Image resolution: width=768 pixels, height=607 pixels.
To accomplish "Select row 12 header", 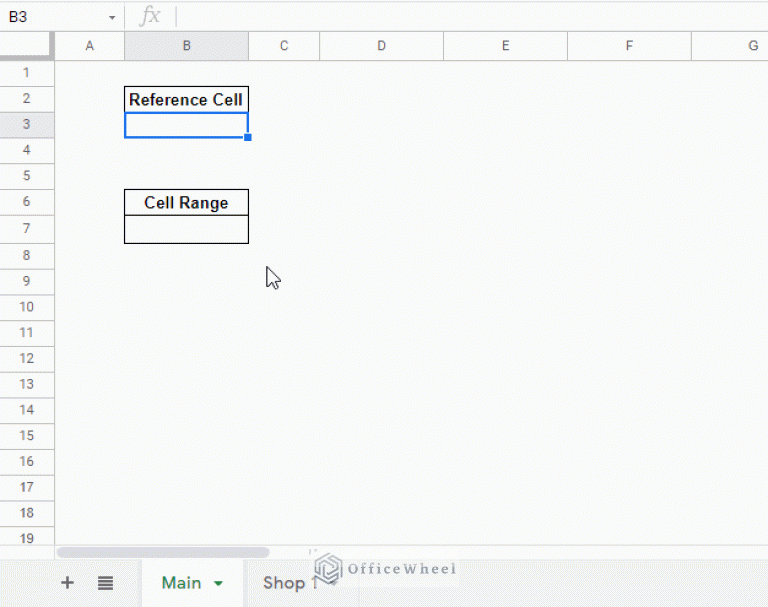I will tap(27, 358).
